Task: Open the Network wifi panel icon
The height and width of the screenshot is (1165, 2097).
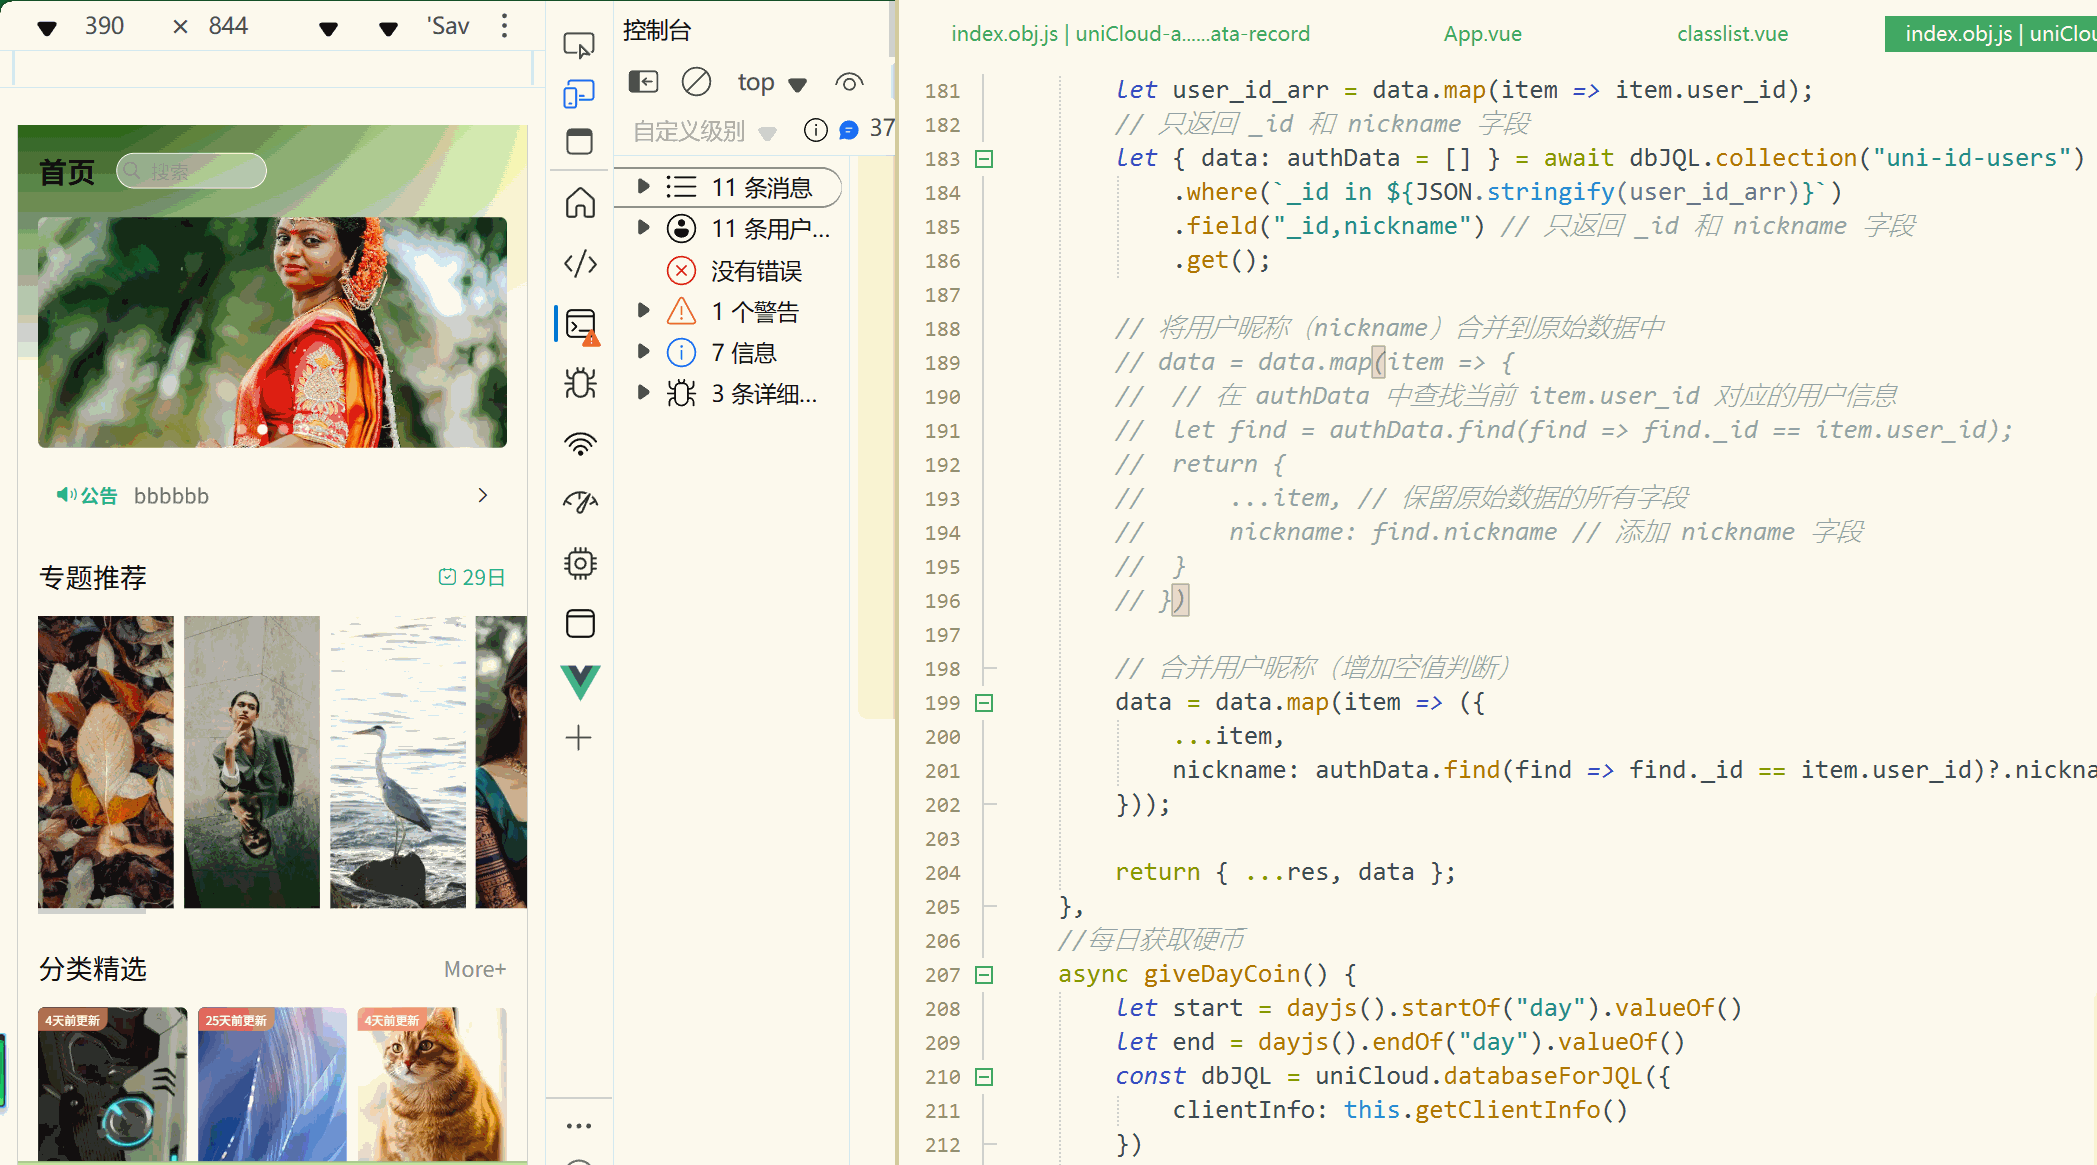Action: pyautogui.click(x=580, y=443)
